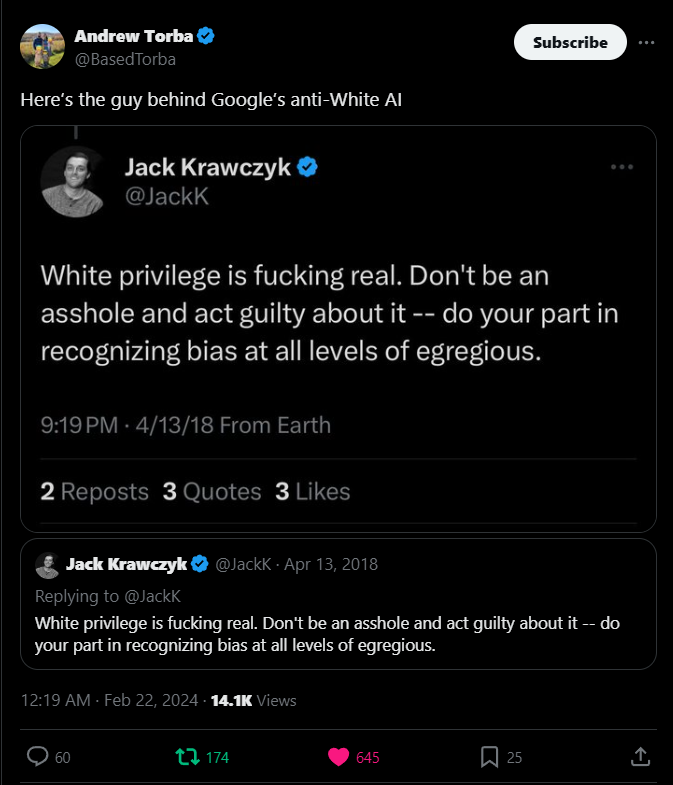The image size is (673, 785).
Task: Click the green repost arrows icon
Action: coord(187,757)
